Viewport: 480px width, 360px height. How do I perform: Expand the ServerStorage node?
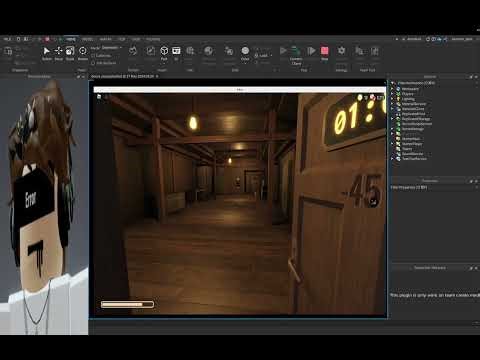393,129
